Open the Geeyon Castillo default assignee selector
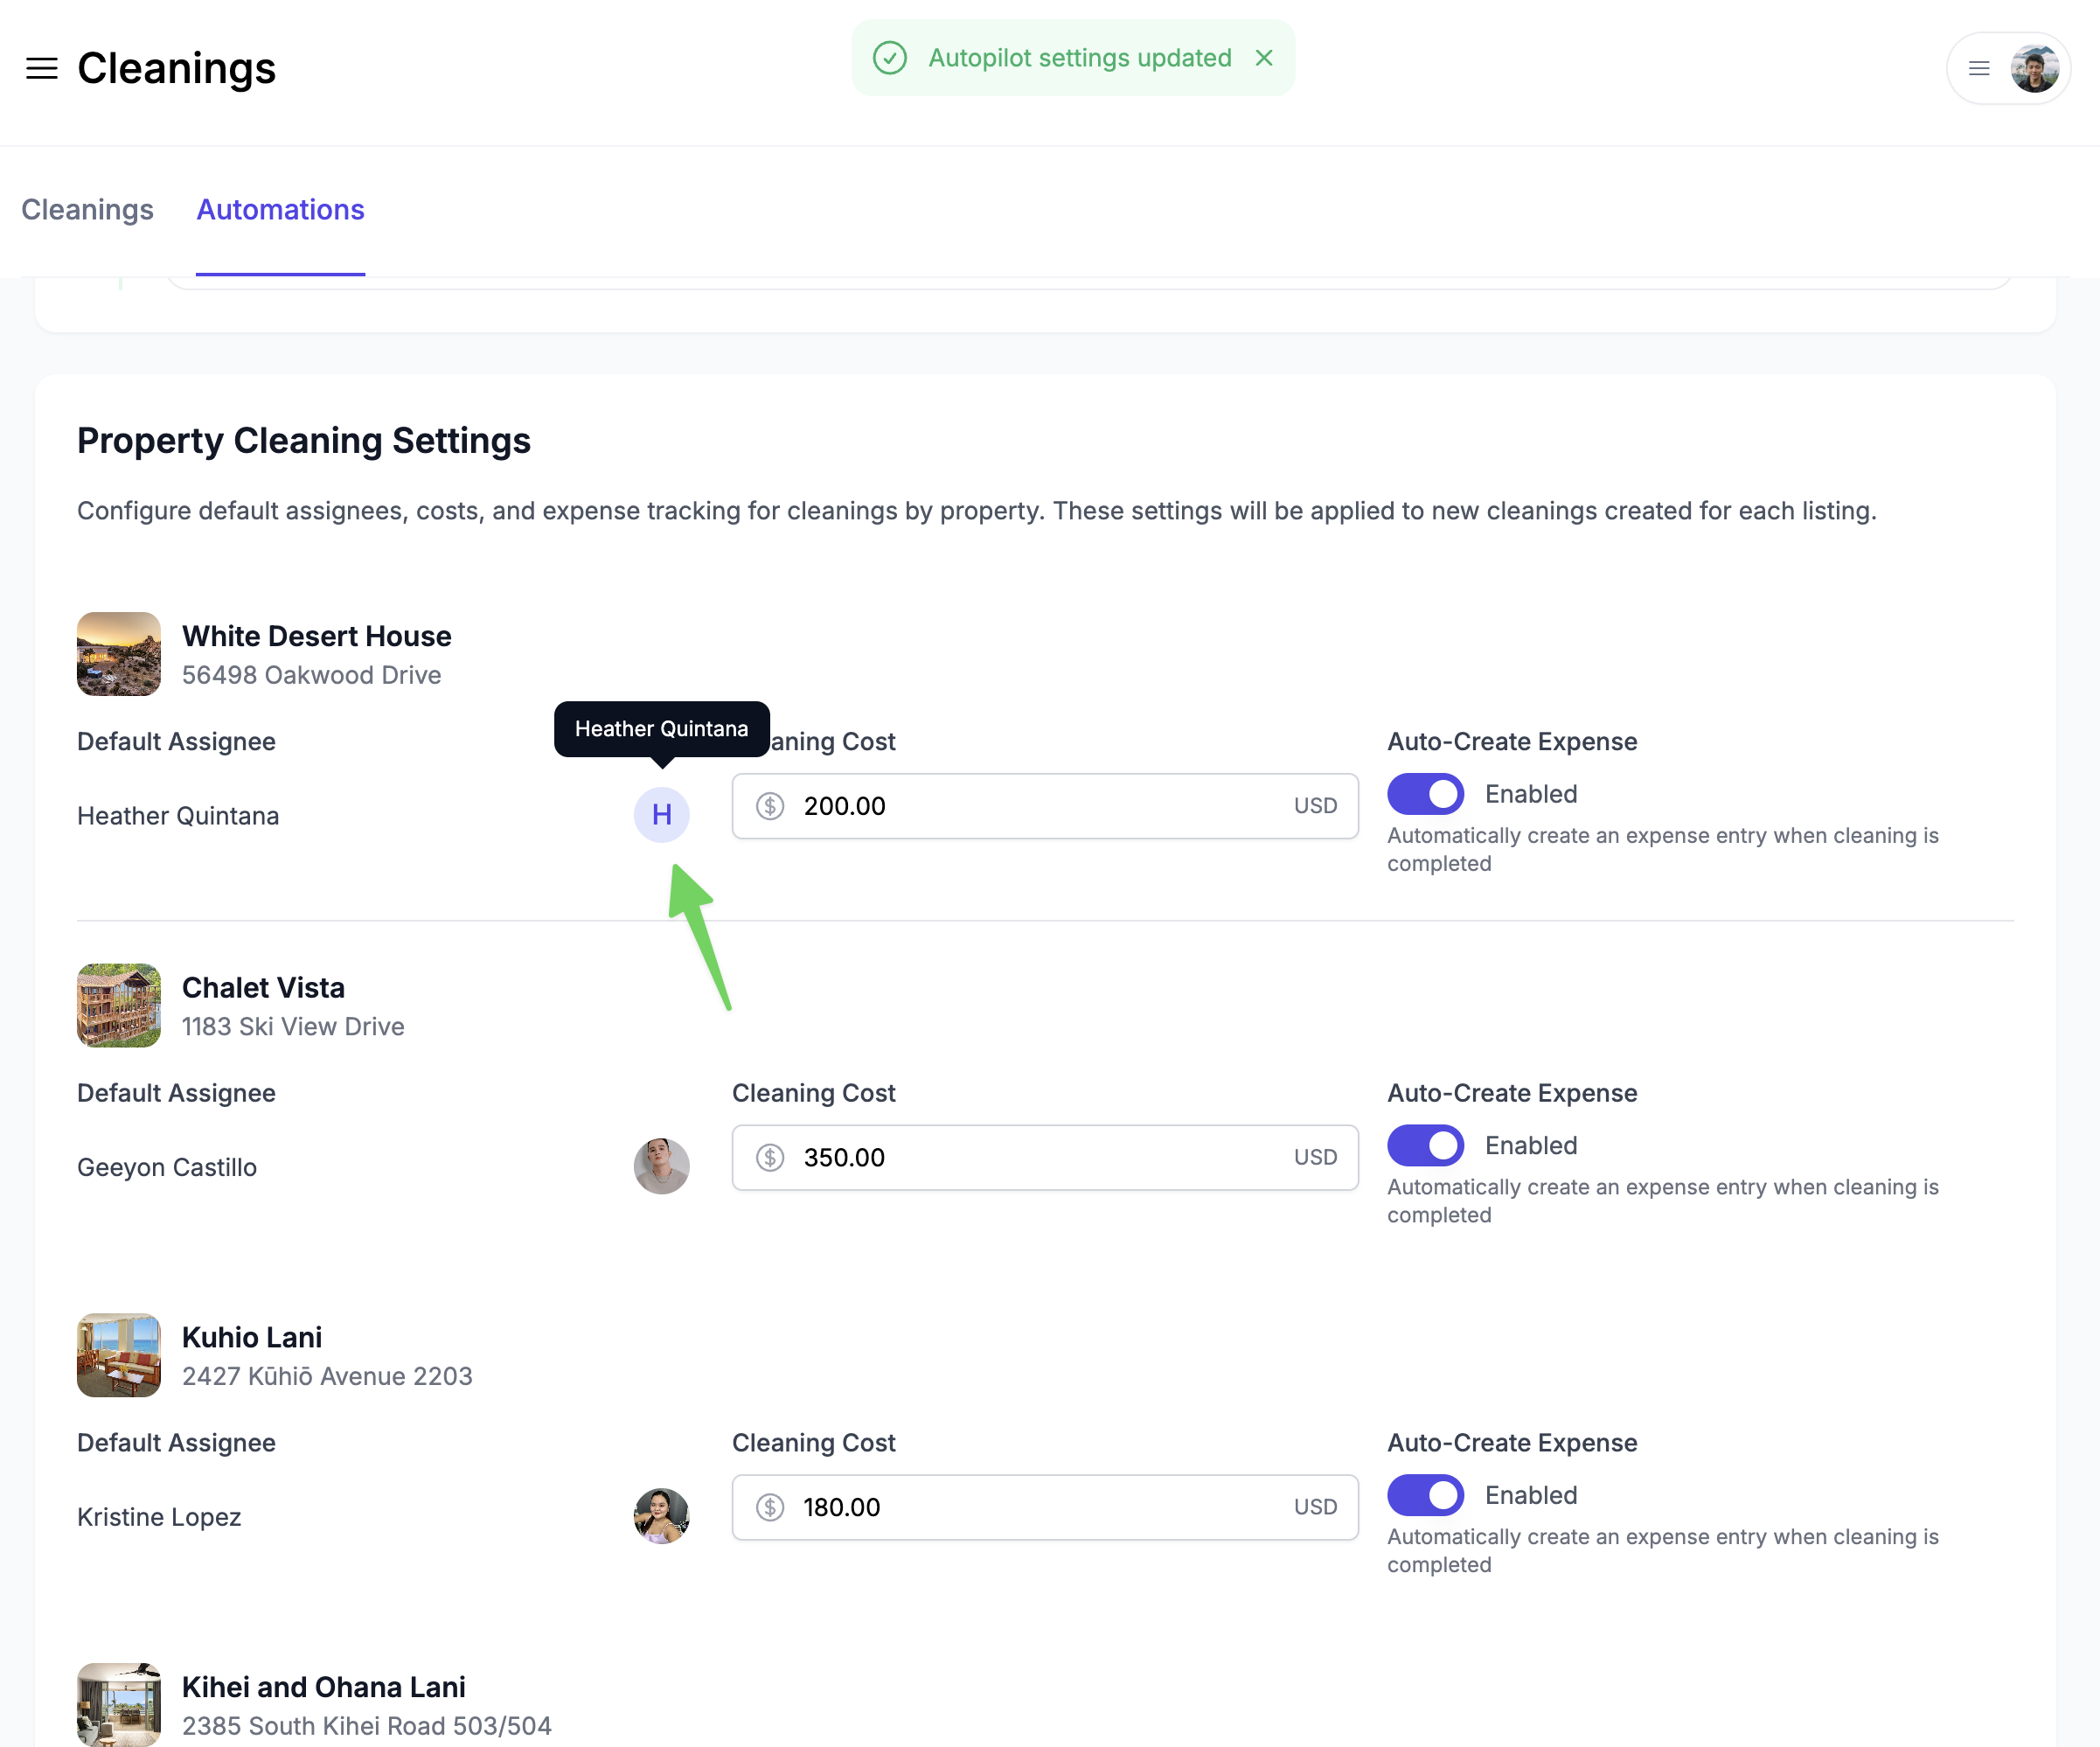 167,1167
